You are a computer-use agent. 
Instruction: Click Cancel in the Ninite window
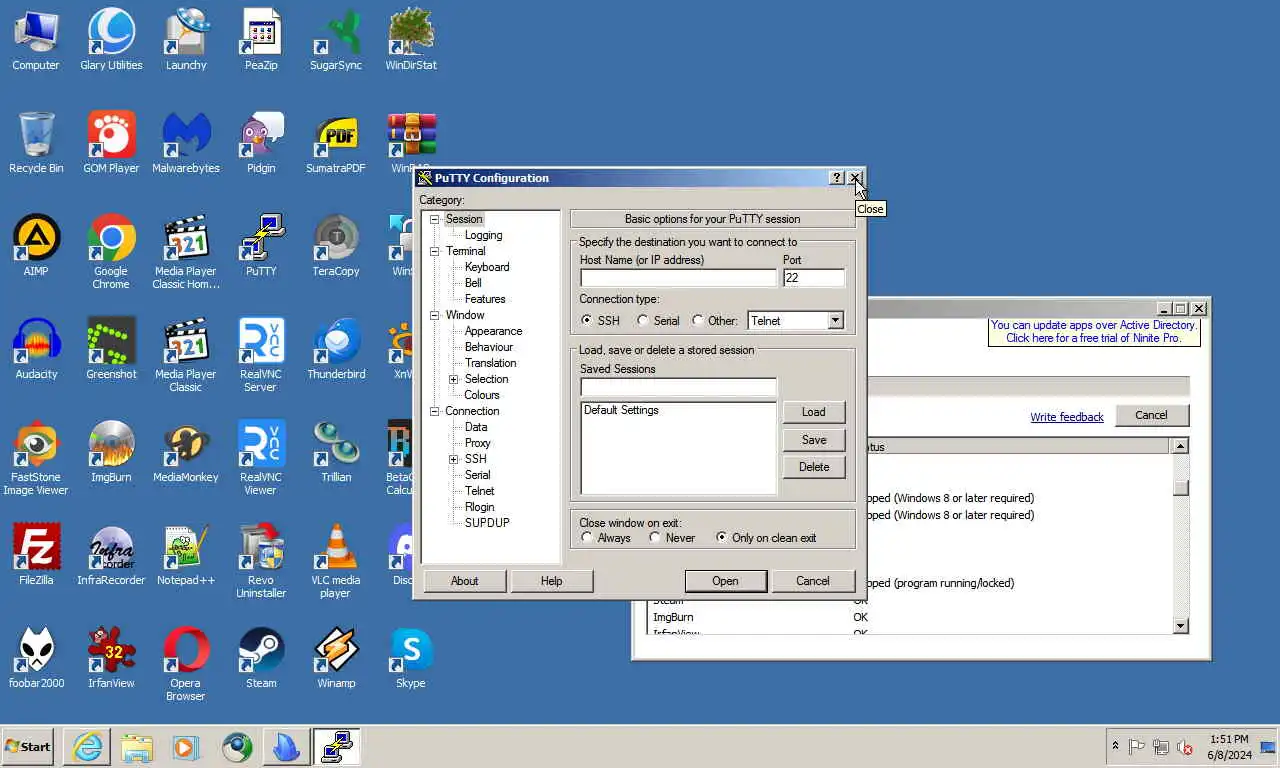[x=1151, y=415]
